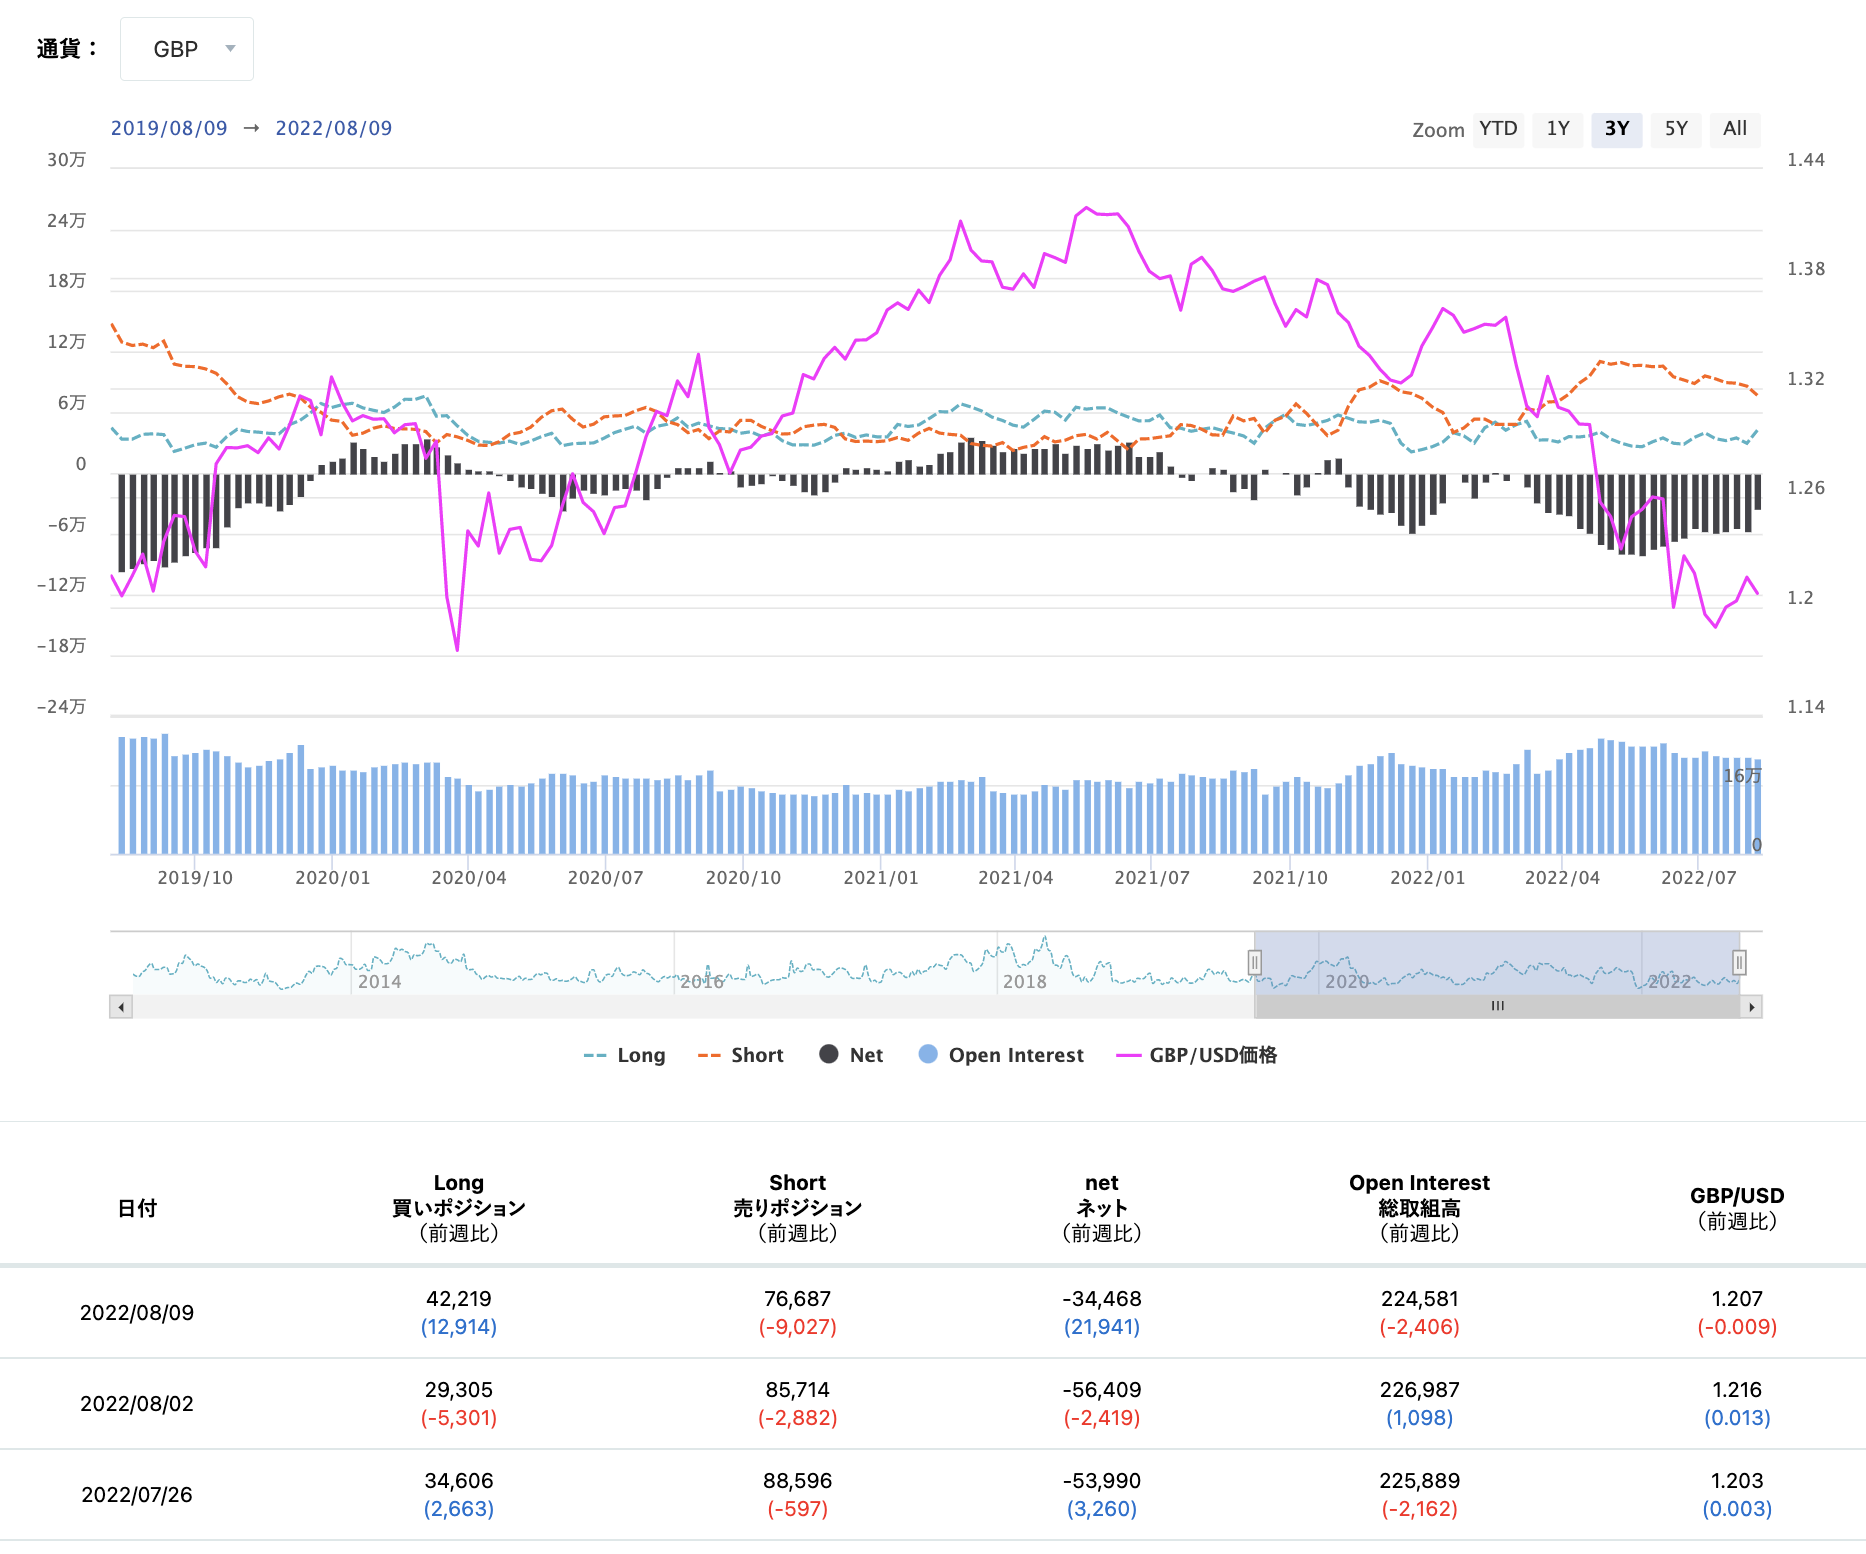Viewport: 1866px width, 1554px height.
Task: Click the 2022/08/09 date cell
Action: (x=137, y=1313)
